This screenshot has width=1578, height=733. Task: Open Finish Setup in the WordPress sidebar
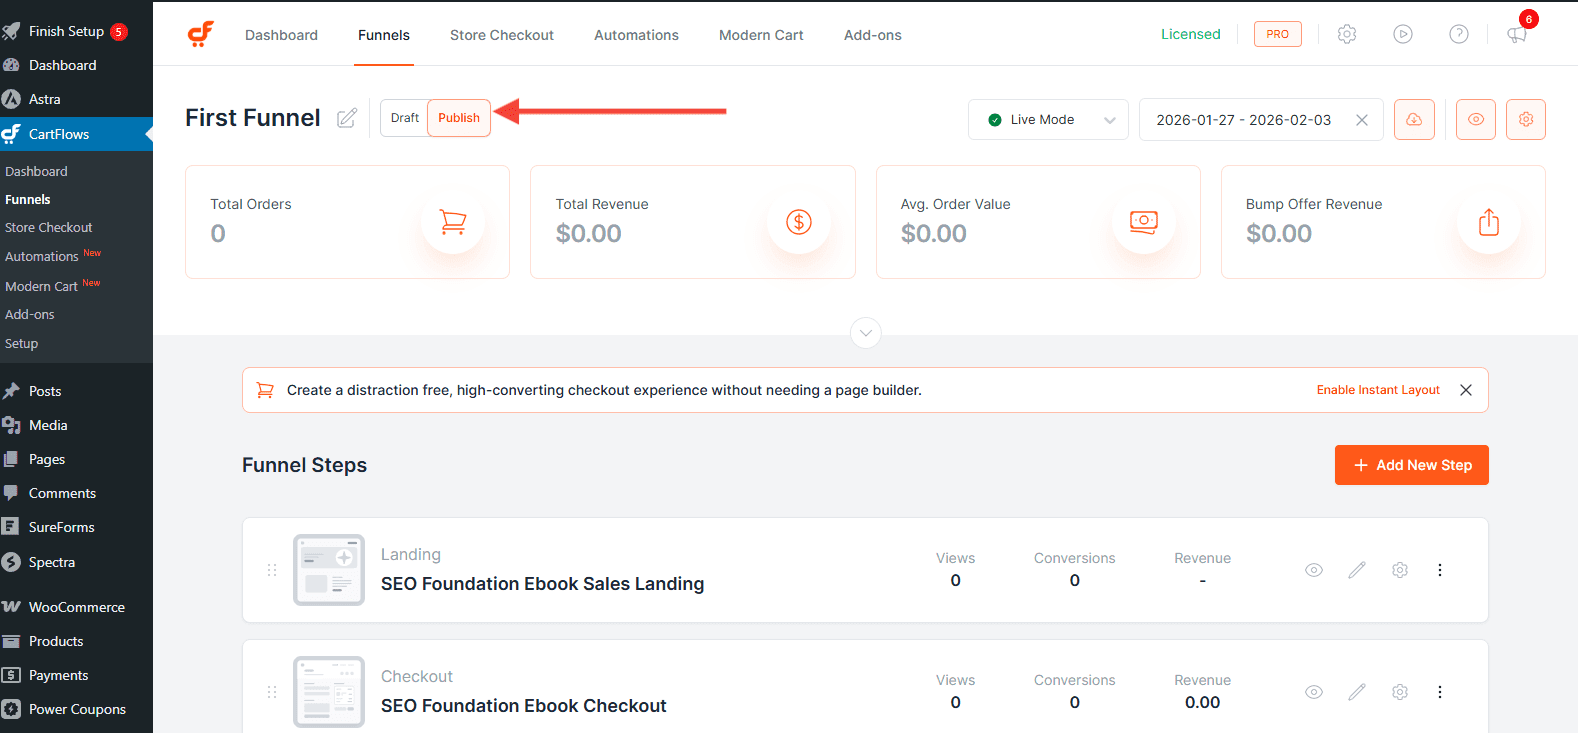pos(76,31)
